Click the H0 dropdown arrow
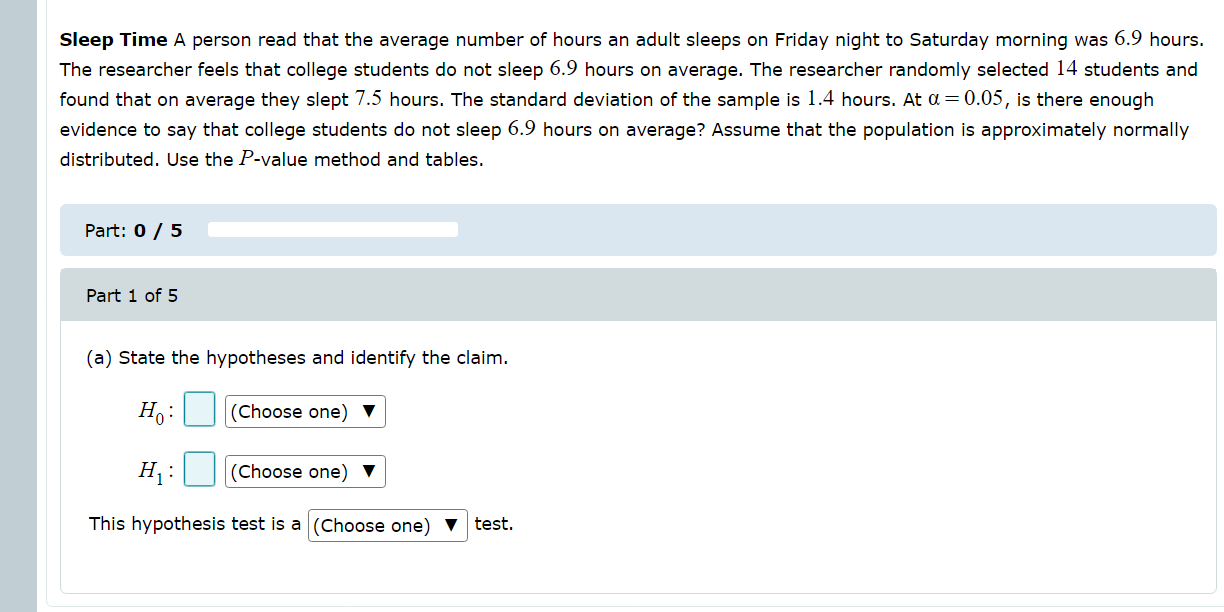Viewport: 1224px width, 612px height. (370, 411)
